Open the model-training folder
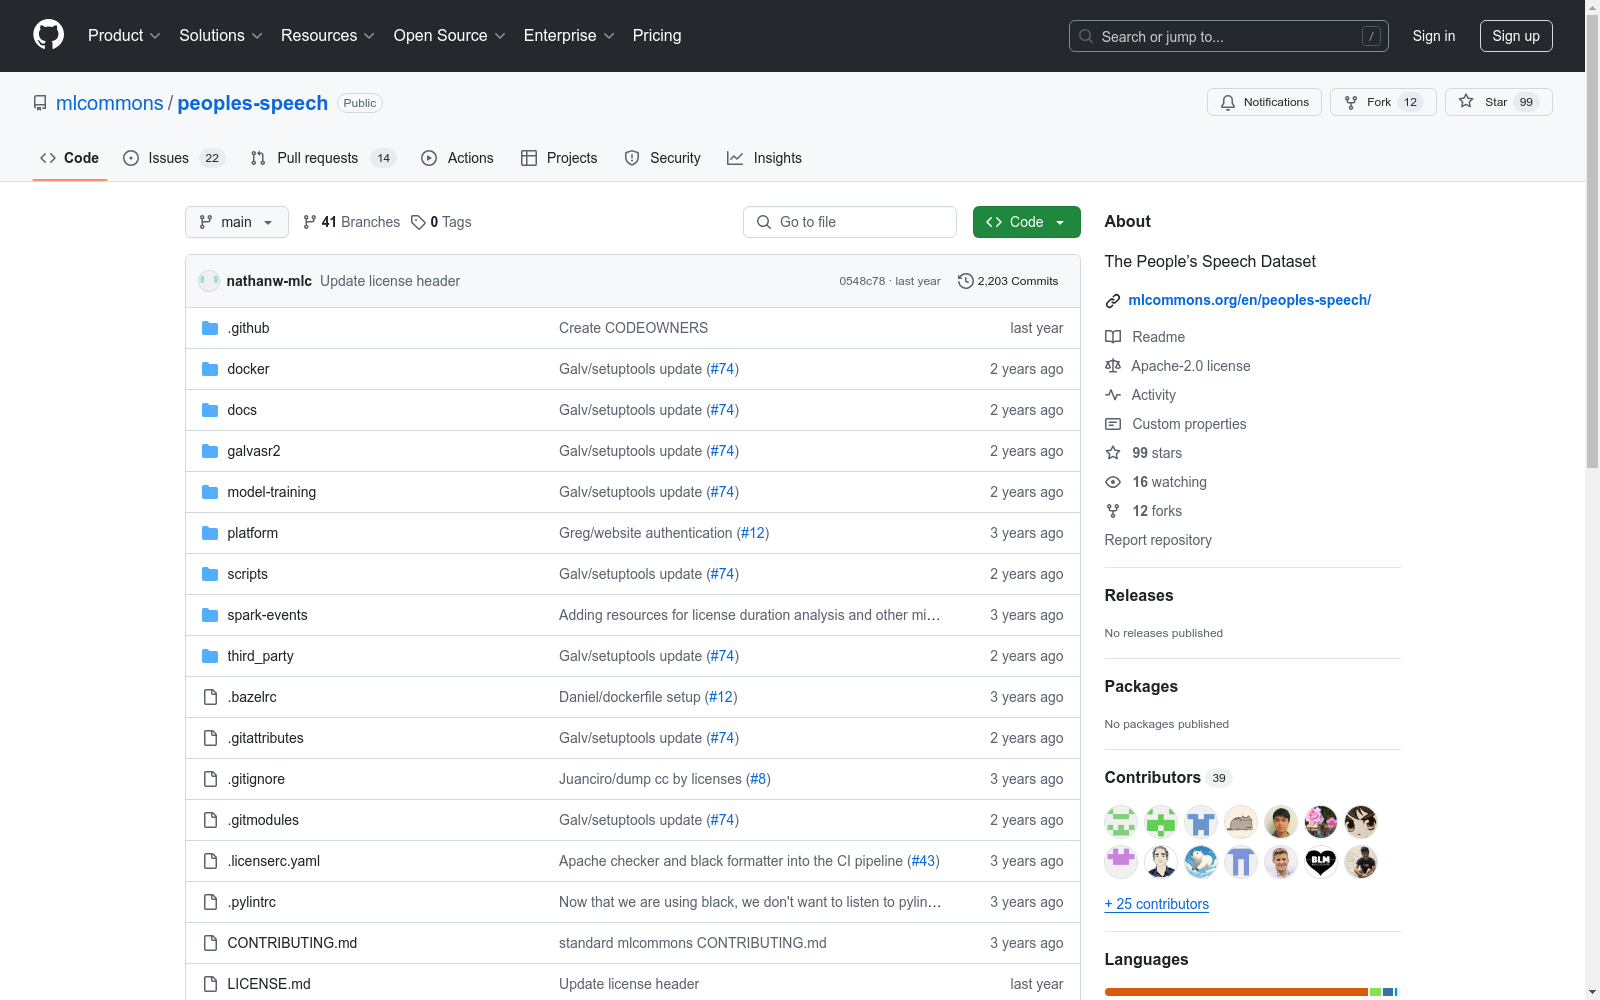Viewport: 1600px width, 1000px height. tap(272, 492)
